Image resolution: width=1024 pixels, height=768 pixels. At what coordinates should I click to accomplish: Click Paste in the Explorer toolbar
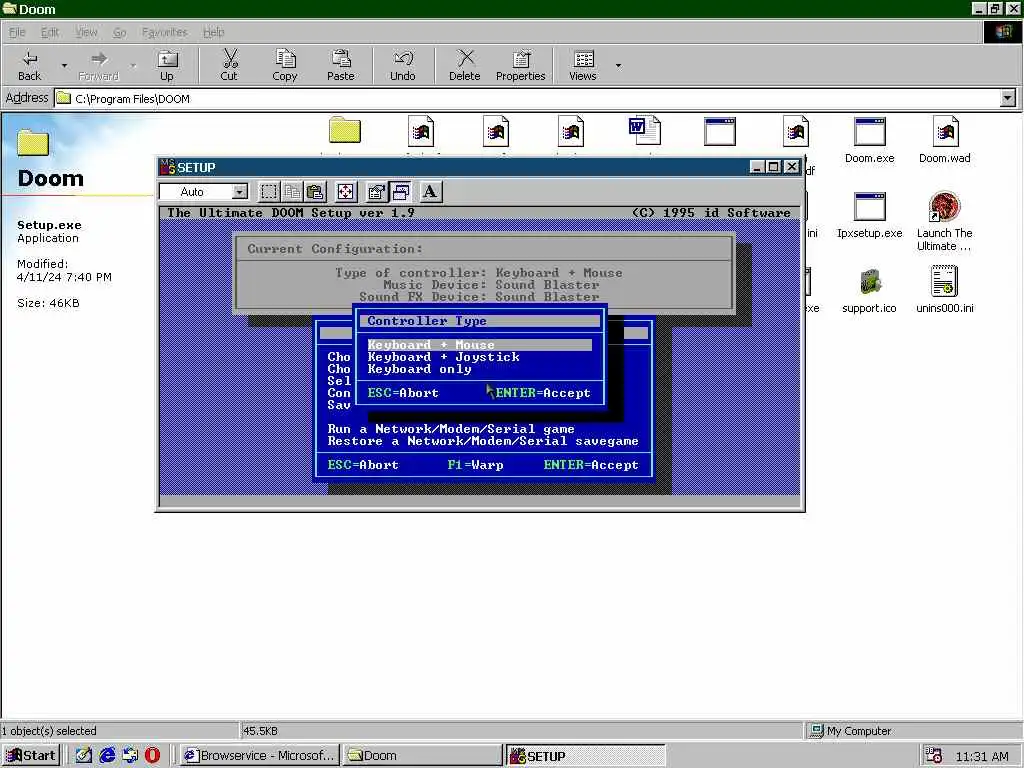340,65
